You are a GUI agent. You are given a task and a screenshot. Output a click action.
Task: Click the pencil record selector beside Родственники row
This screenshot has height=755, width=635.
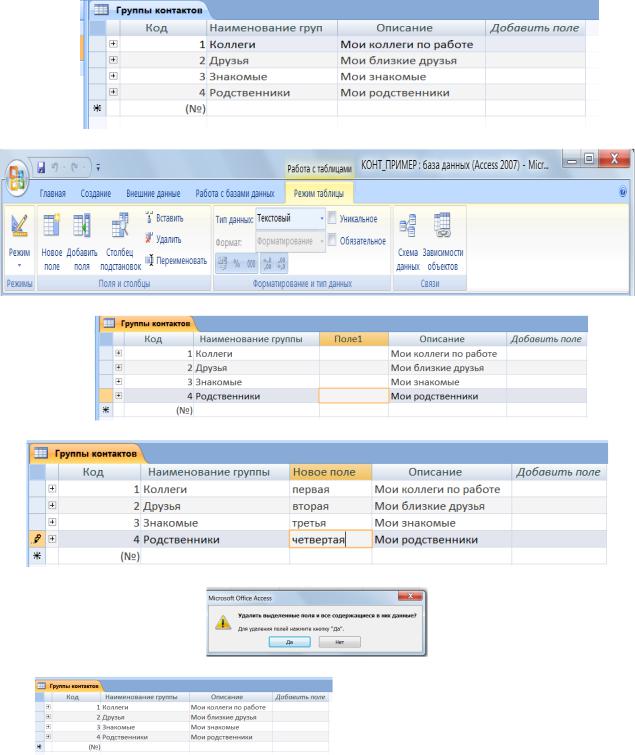tap(37, 539)
